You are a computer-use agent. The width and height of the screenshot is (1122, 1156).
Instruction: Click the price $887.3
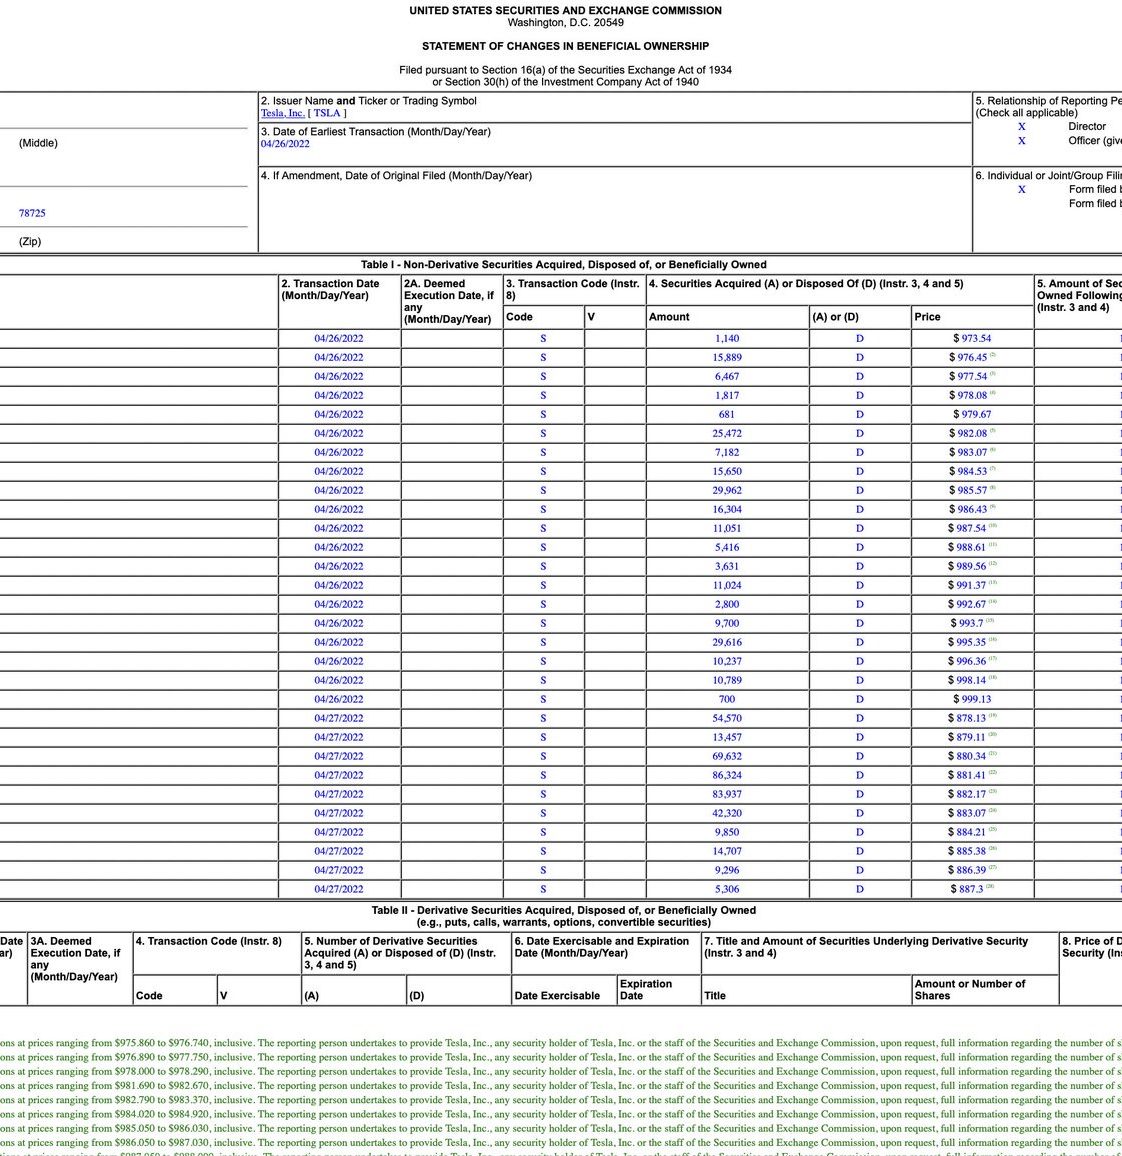(x=967, y=890)
